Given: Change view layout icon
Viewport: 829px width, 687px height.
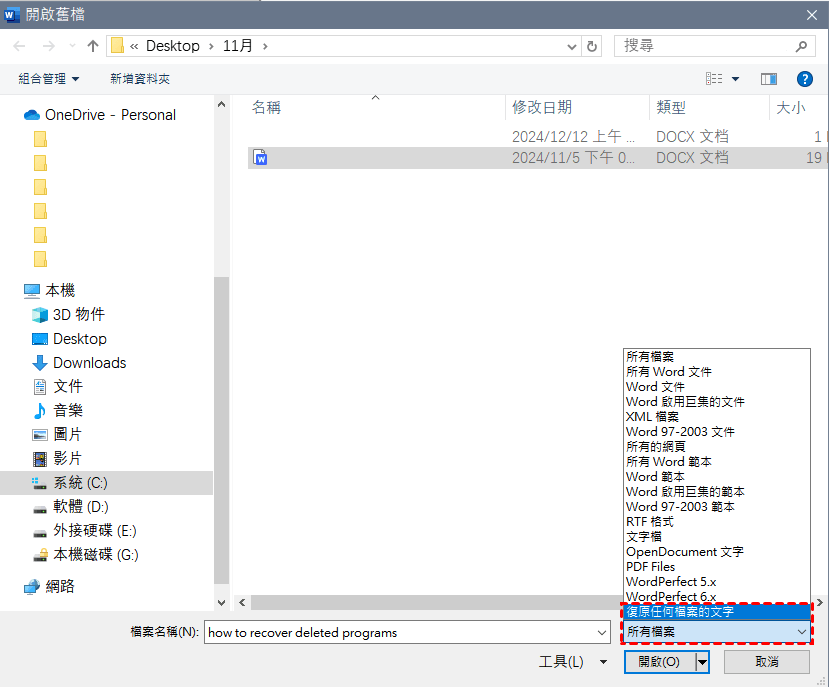Looking at the screenshot, I should point(714,79).
